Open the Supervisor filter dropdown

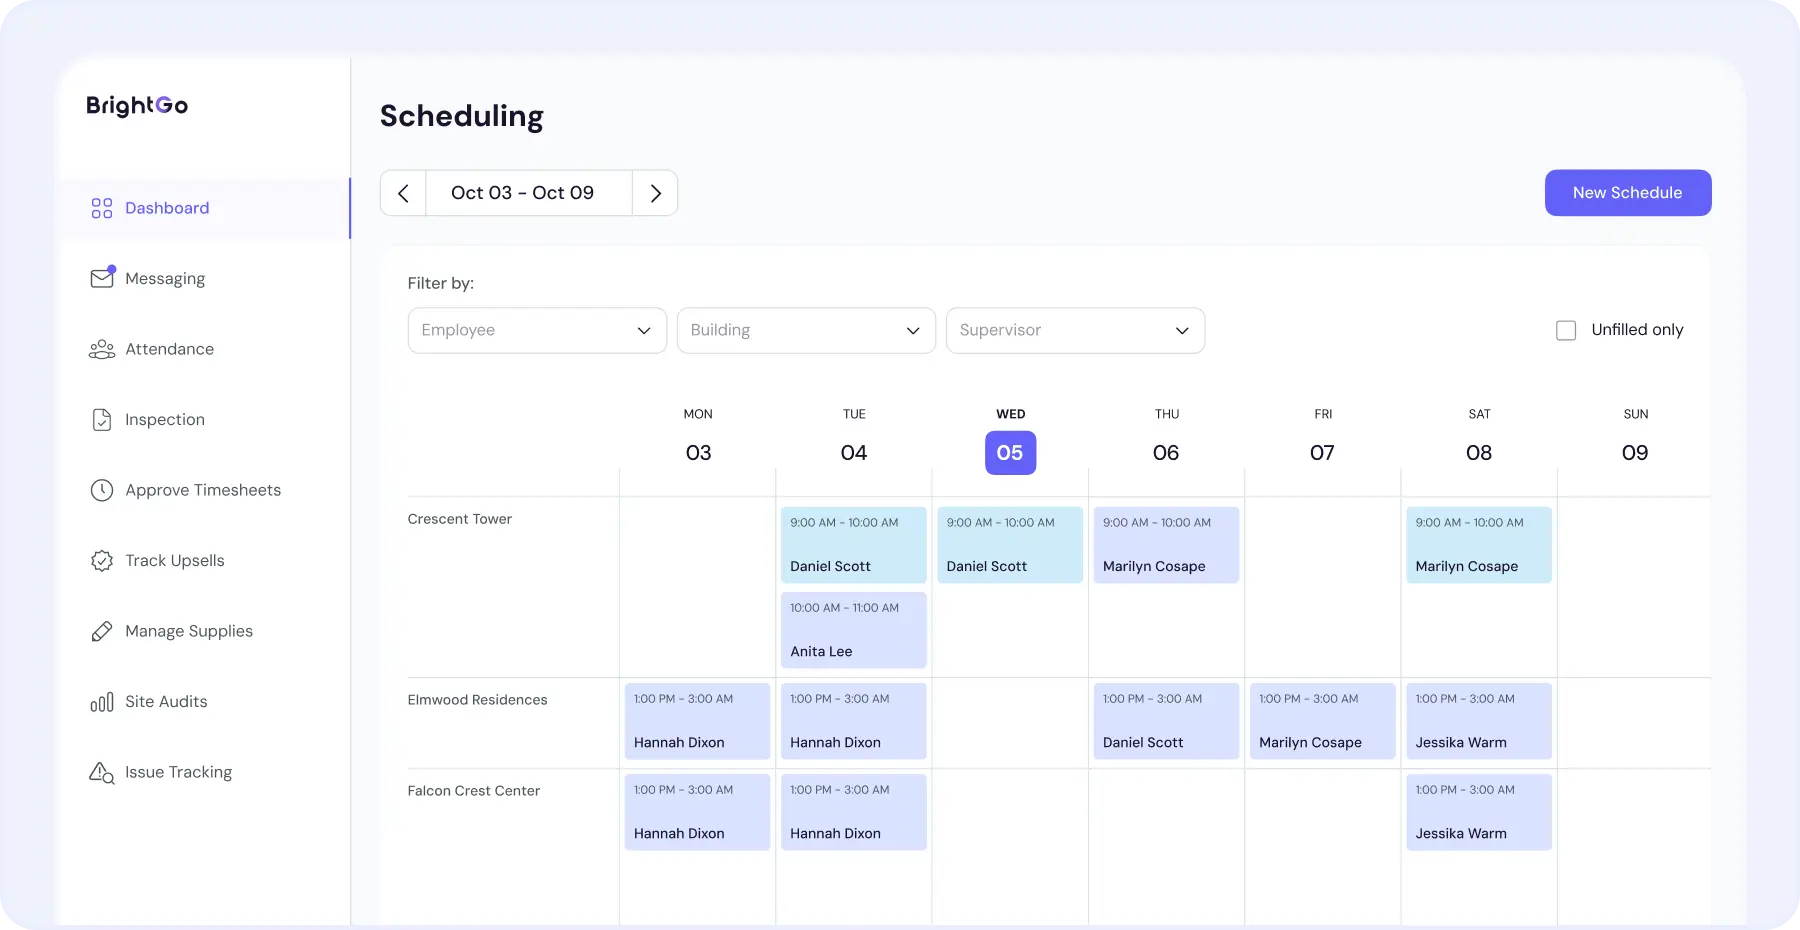pyautogui.click(x=1075, y=330)
